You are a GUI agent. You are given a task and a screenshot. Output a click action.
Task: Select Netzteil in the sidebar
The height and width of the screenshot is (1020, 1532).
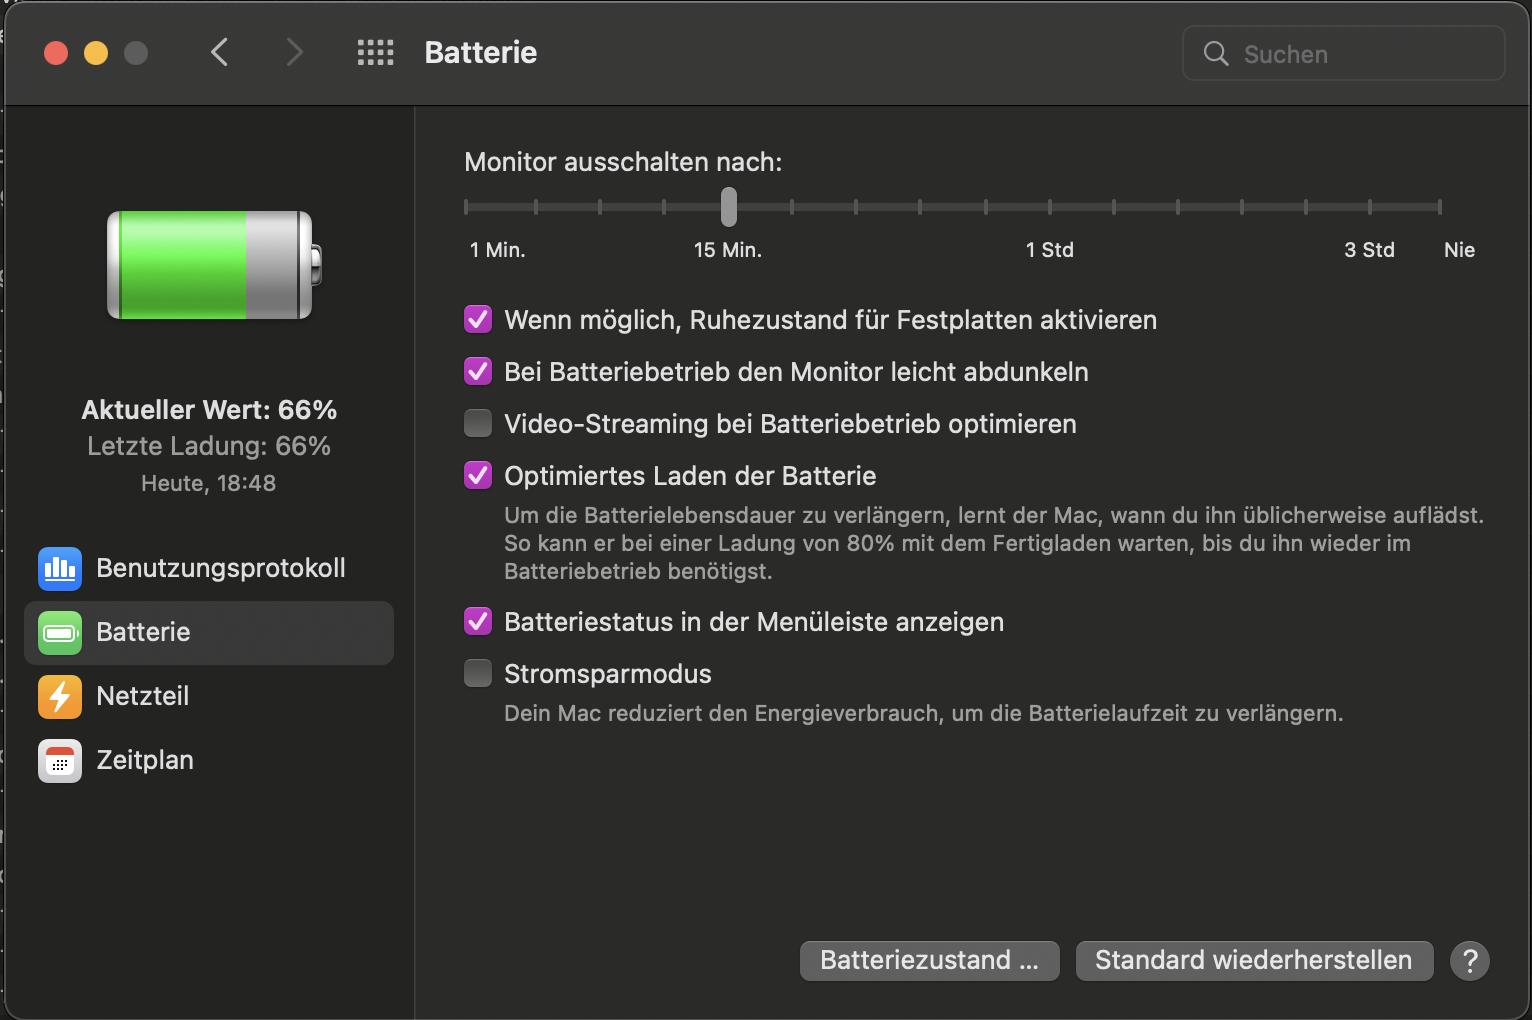143,697
